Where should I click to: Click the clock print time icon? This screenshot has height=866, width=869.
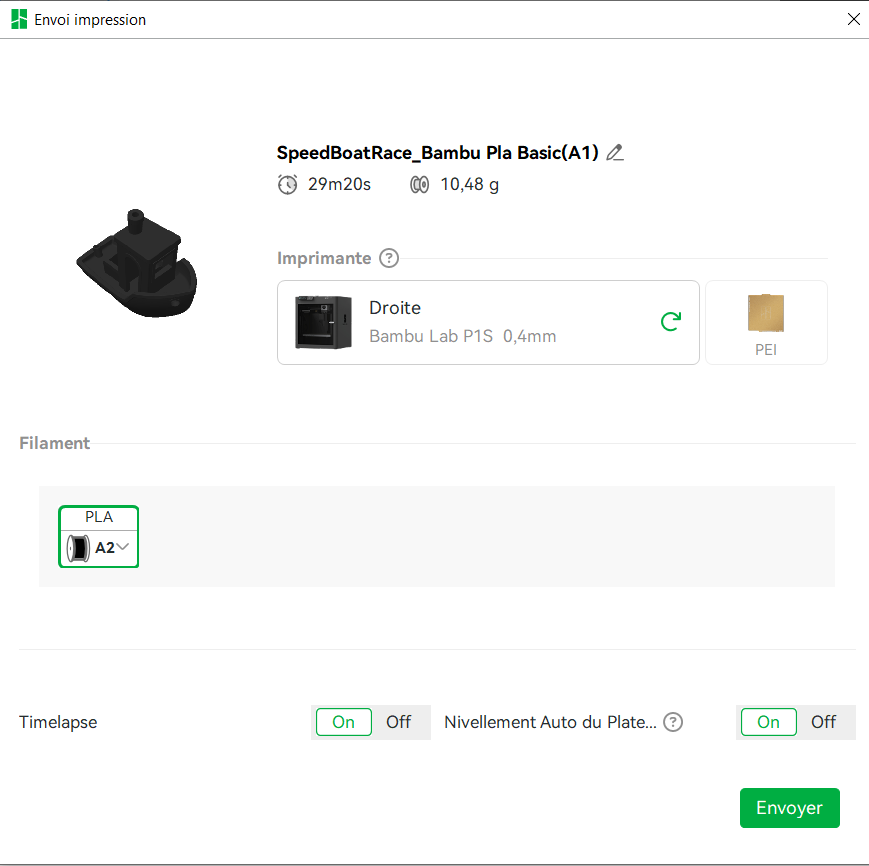point(288,184)
